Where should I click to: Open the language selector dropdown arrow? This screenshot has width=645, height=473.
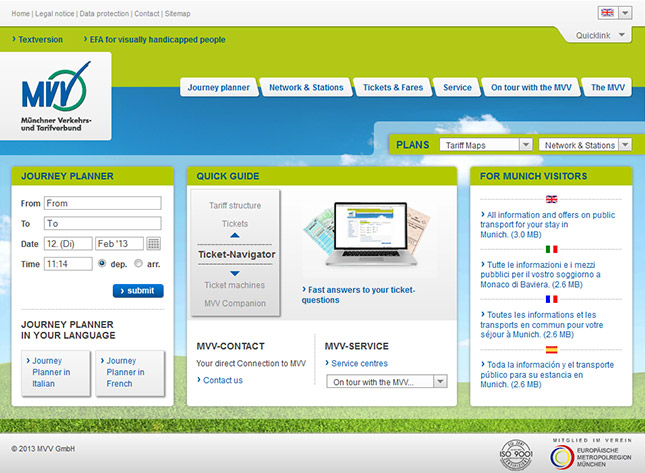click(625, 13)
